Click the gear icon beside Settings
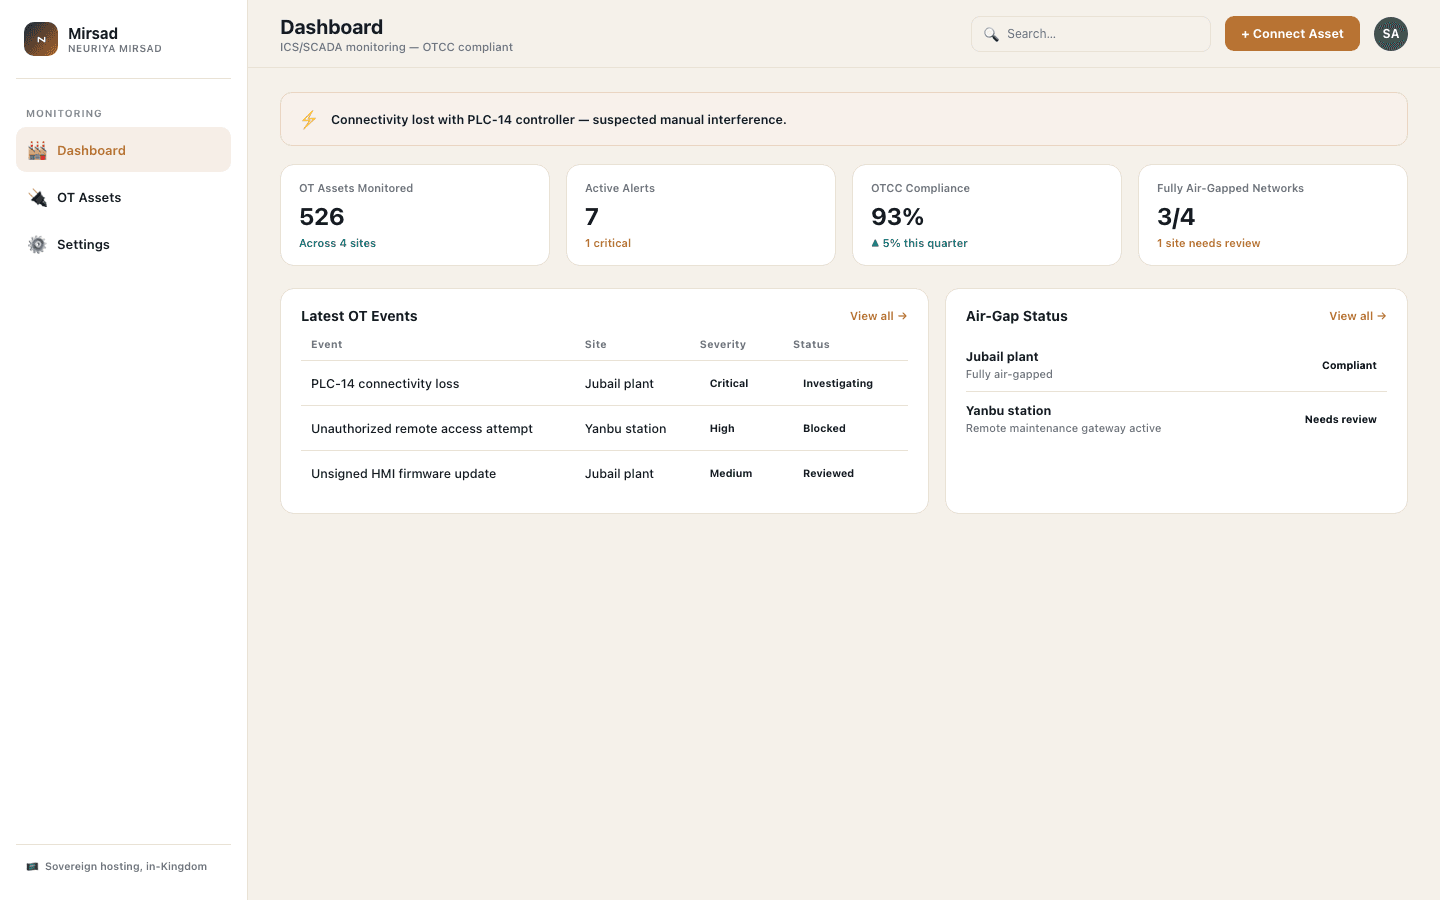Image resolution: width=1440 pixels, height=900 pixels. pos(37,244)
